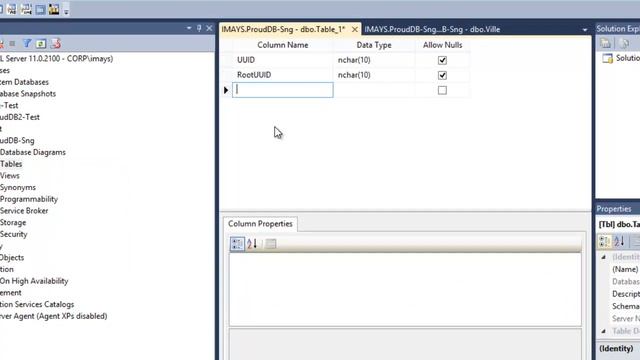Select SQL Server Agent (Agent XPs disabled) node
Viewport: 640px width, 360px height.
click(x=54, y=316)
